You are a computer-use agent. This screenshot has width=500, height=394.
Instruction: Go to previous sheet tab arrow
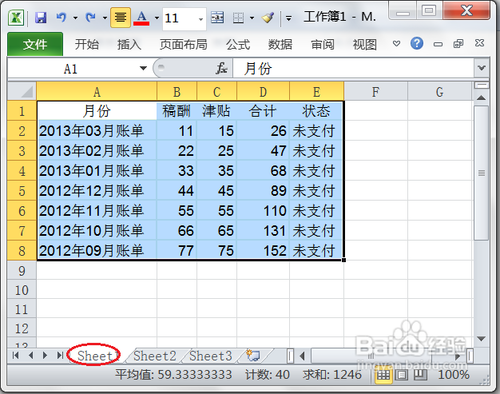click(x=31, y=355)
